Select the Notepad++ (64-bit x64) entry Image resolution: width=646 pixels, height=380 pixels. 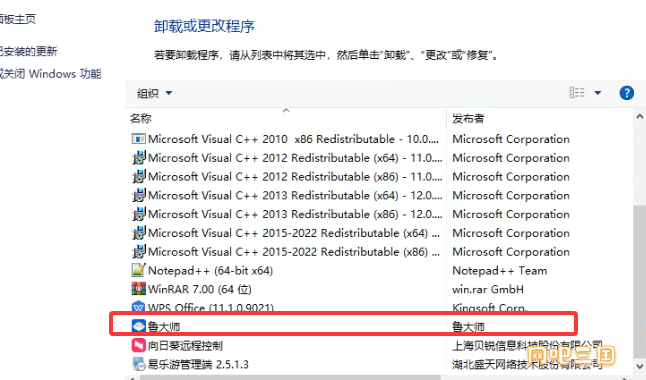point(211,271)
